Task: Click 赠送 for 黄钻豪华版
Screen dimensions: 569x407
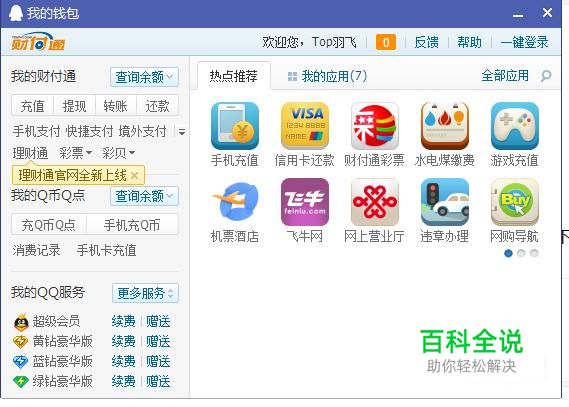Action: [x=158, y=342]
